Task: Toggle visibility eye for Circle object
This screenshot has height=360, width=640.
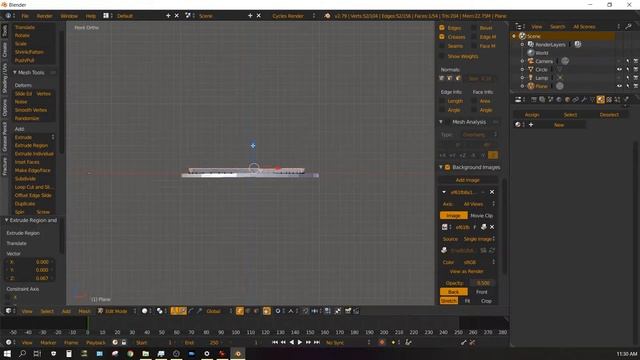Action: [x=619, y=69]
